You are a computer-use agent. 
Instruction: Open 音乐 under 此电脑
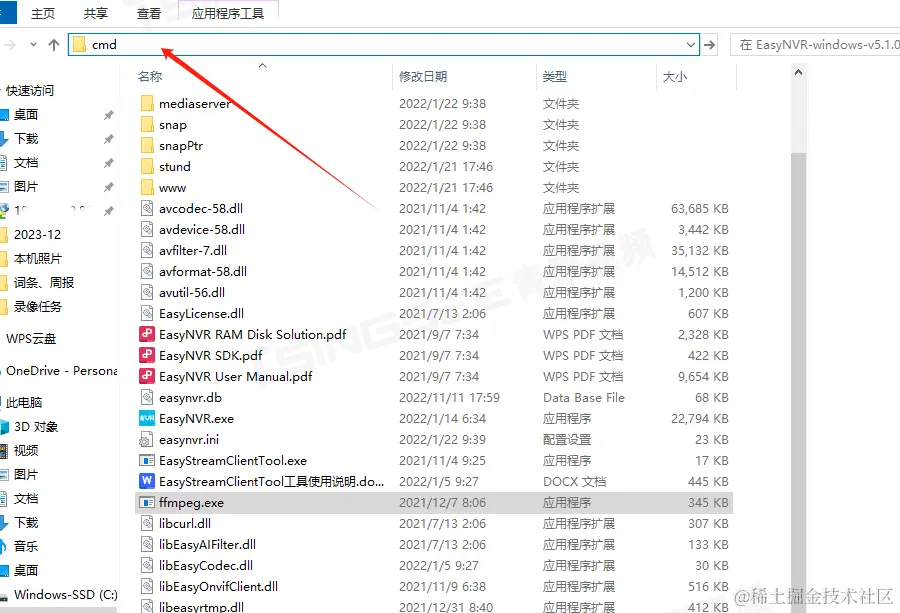pos(26,546)
